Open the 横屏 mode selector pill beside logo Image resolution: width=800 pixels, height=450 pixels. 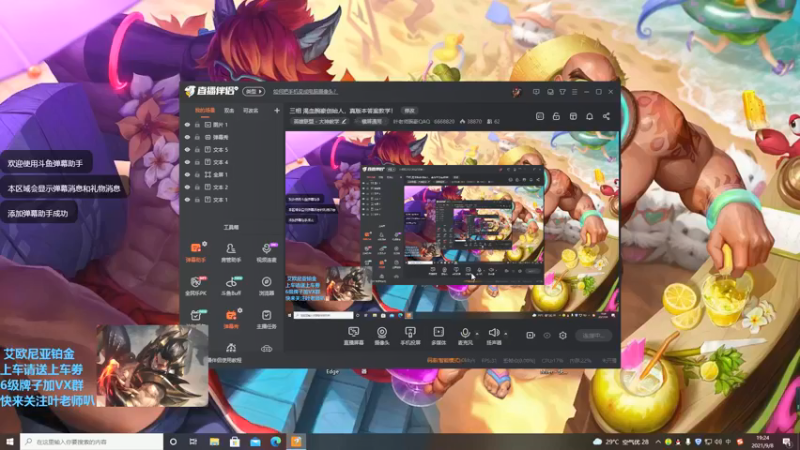point(254,92)
